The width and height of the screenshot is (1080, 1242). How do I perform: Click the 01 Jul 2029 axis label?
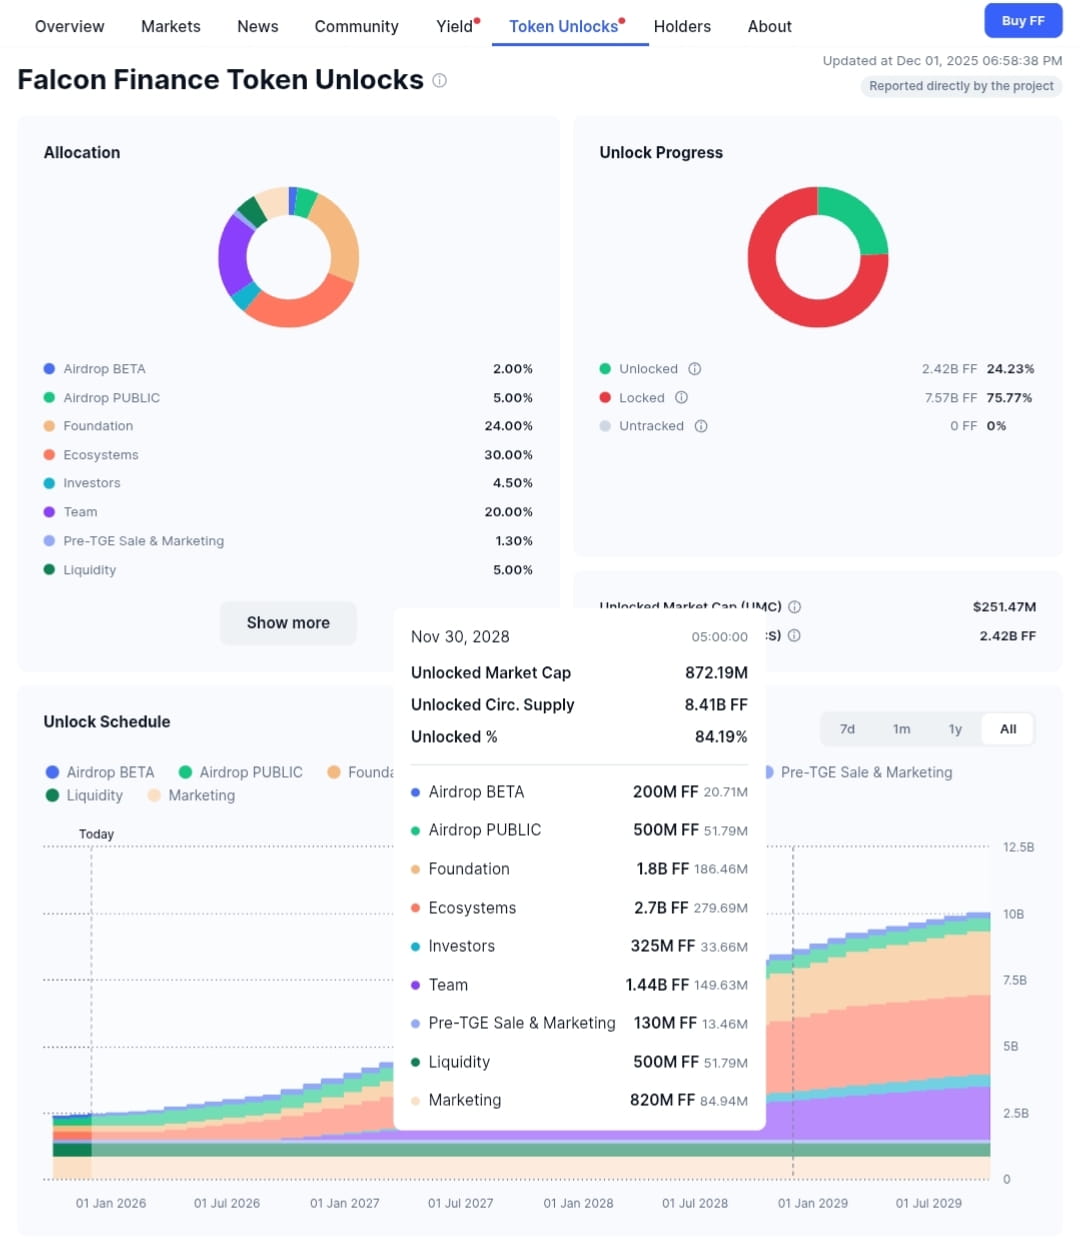pyautogui.click(x=929, y=1203)
